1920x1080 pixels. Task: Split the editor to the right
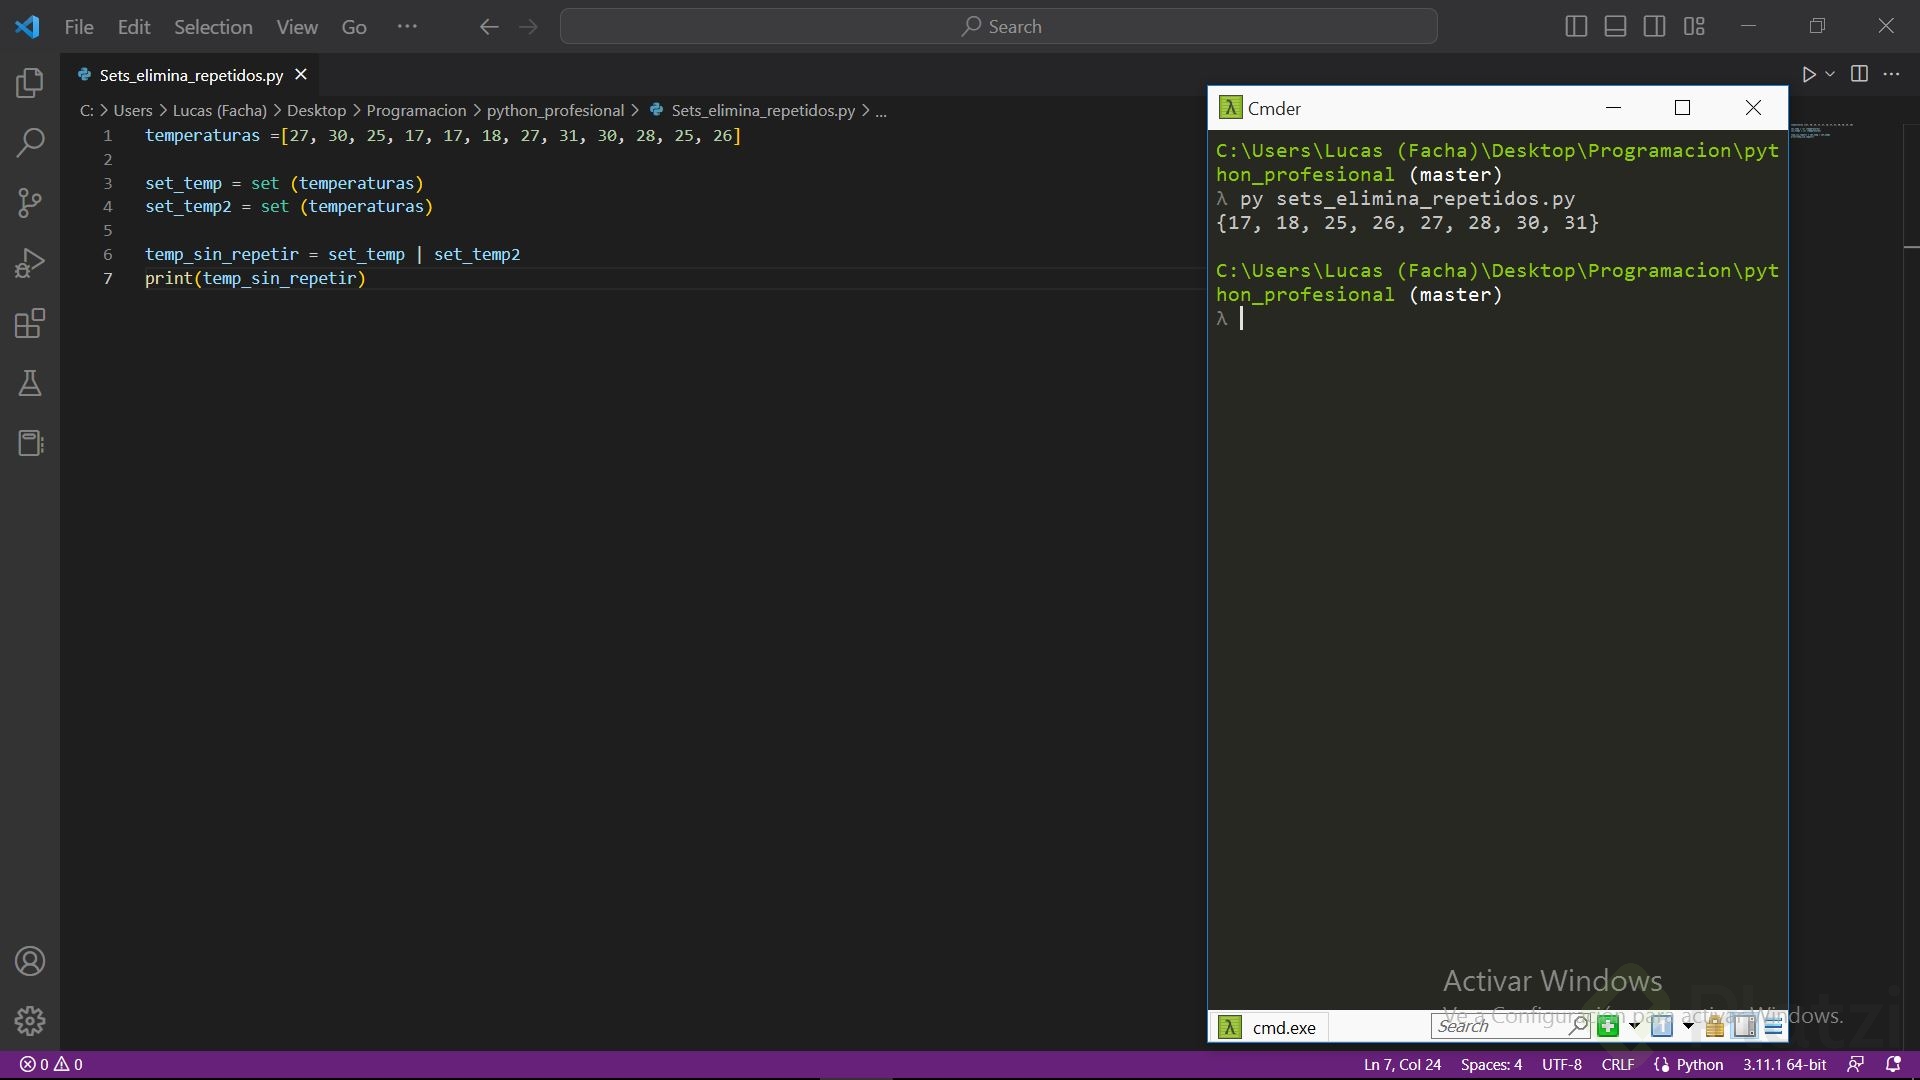click(x=1859, y=74)
